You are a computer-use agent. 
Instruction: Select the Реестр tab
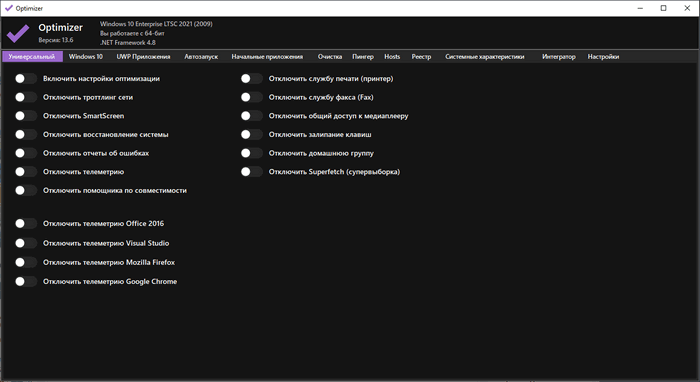pos(421,57)
